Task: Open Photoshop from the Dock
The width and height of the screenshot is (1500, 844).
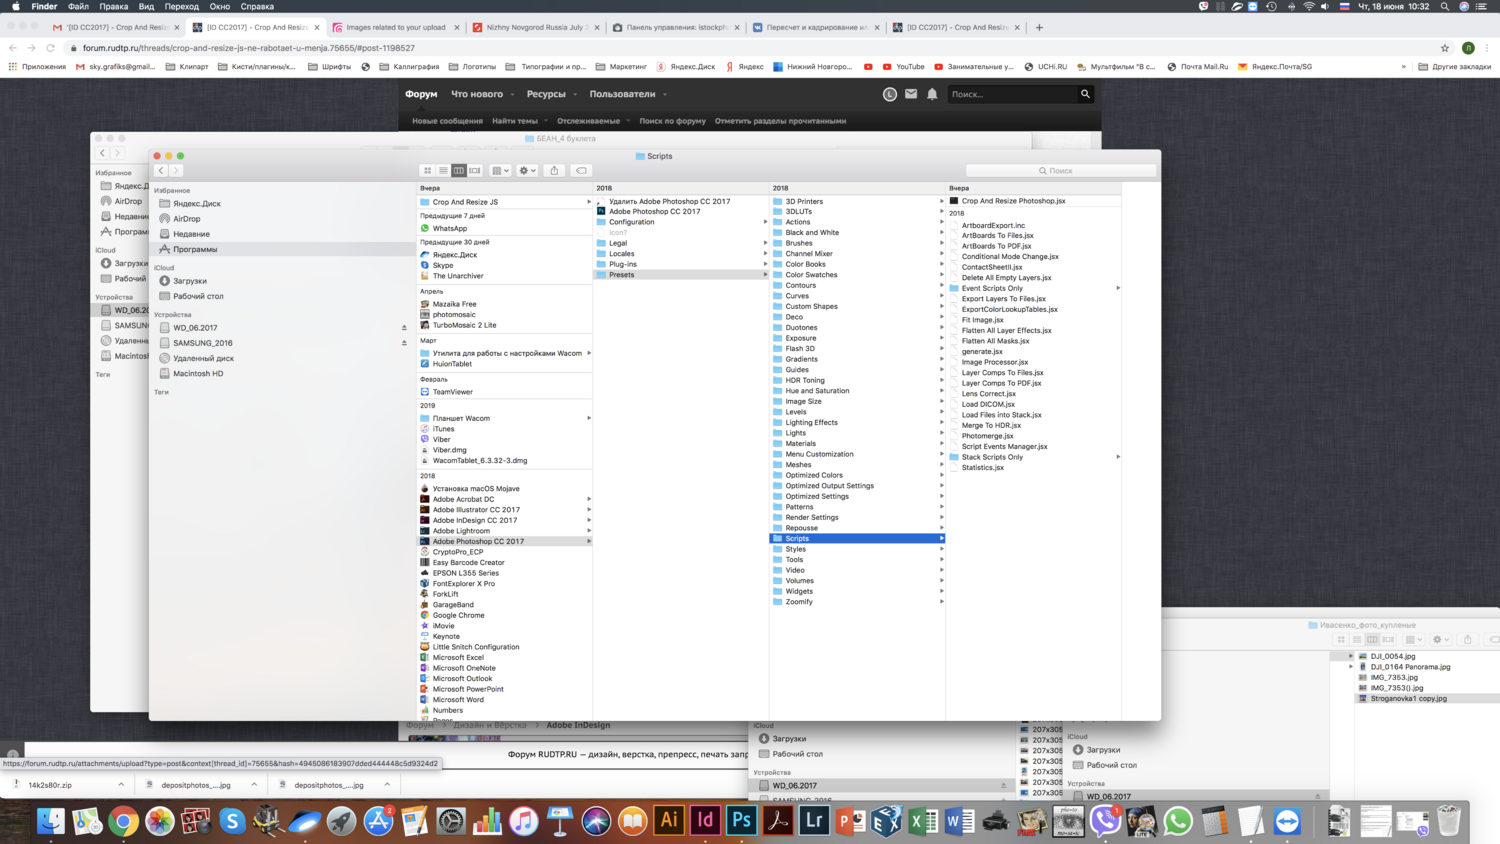Action: (x=741, y=821)
